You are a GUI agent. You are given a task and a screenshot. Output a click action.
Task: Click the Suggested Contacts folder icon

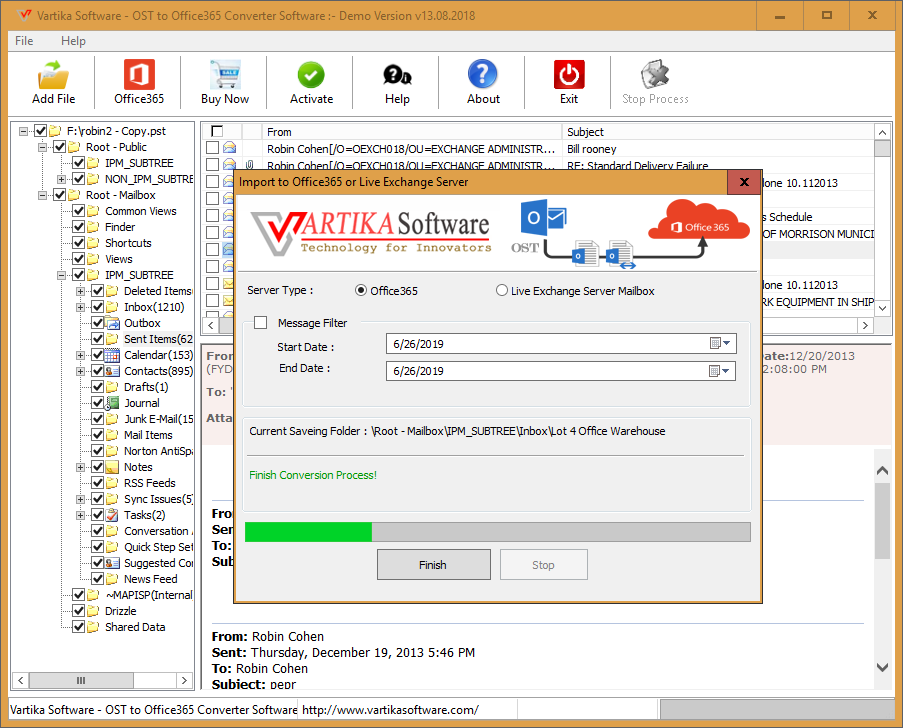click(x=113, y=563)
